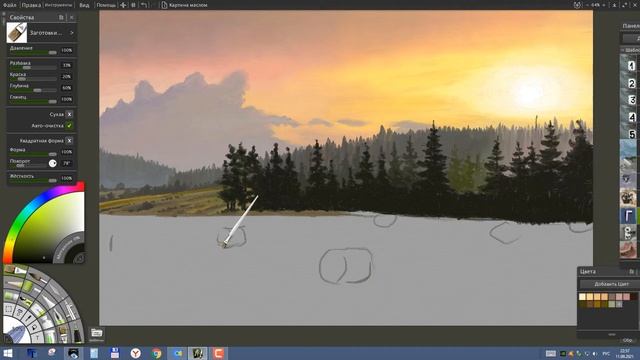Adjust the Краска slider
640x360 pixels.
pyautogui.click(x=33, y=78)
